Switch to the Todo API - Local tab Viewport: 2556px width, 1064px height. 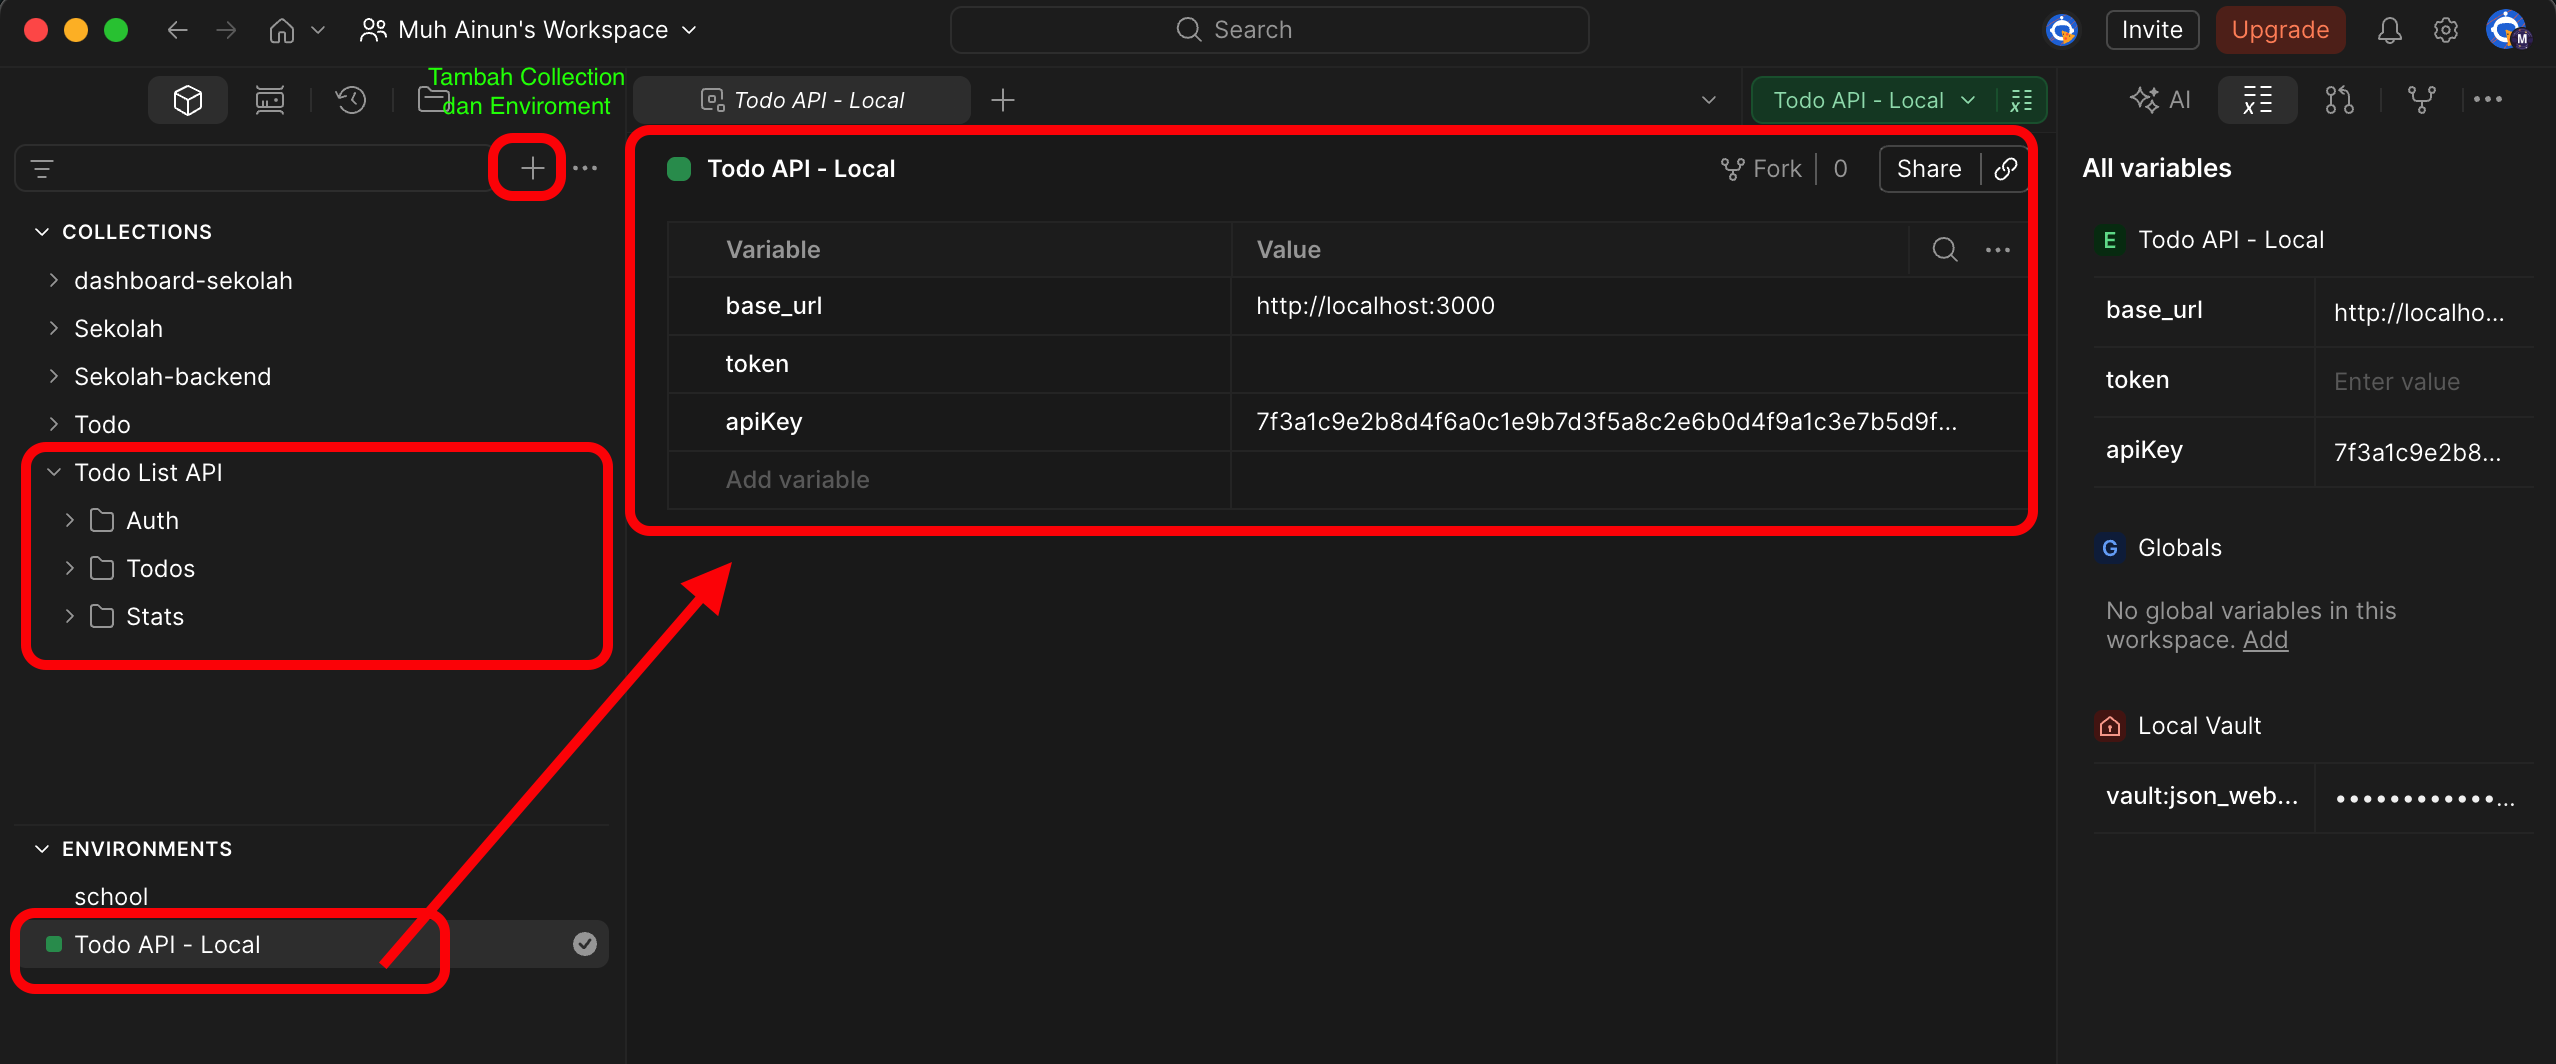coord(802,100)
